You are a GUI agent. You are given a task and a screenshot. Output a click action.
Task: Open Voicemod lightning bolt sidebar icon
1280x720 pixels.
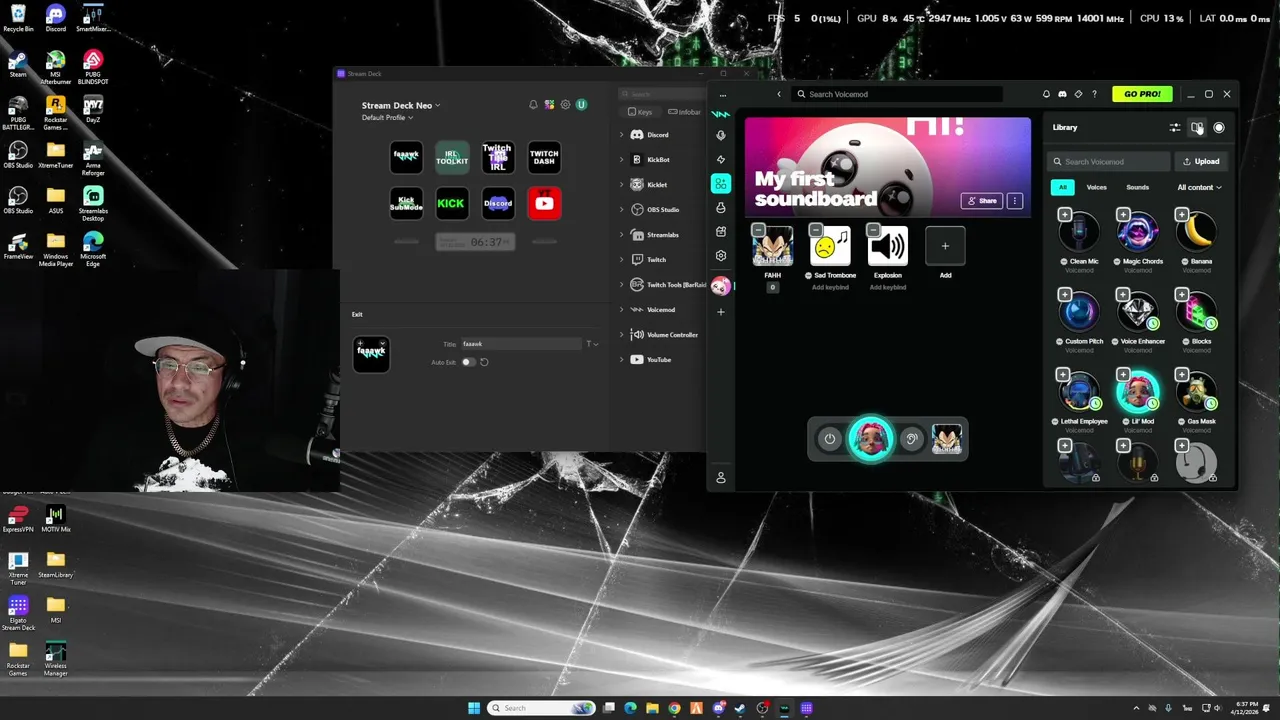720,159
